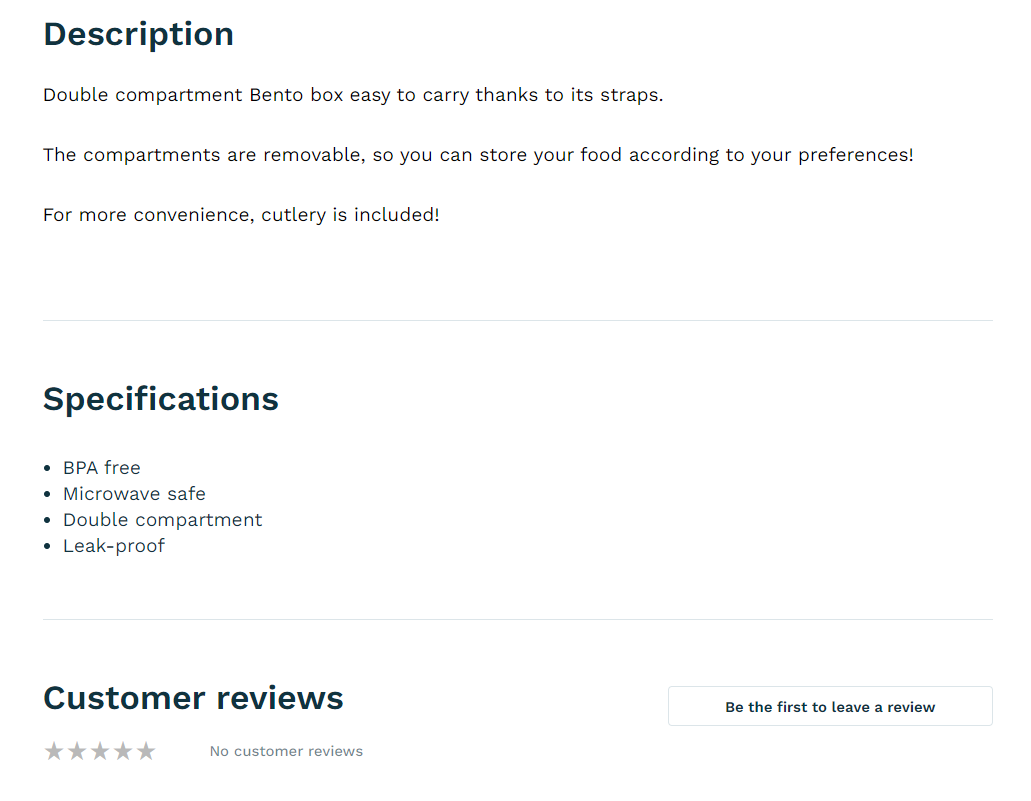Click the 'Double compartment' specification item
The width and height of the screenshot is (1031, 801).
162,520
